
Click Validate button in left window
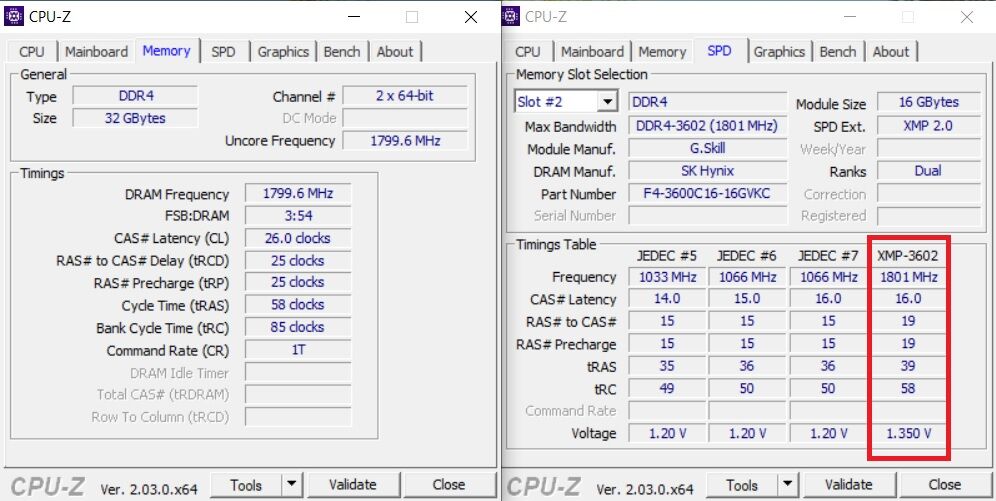click(353, 485)
